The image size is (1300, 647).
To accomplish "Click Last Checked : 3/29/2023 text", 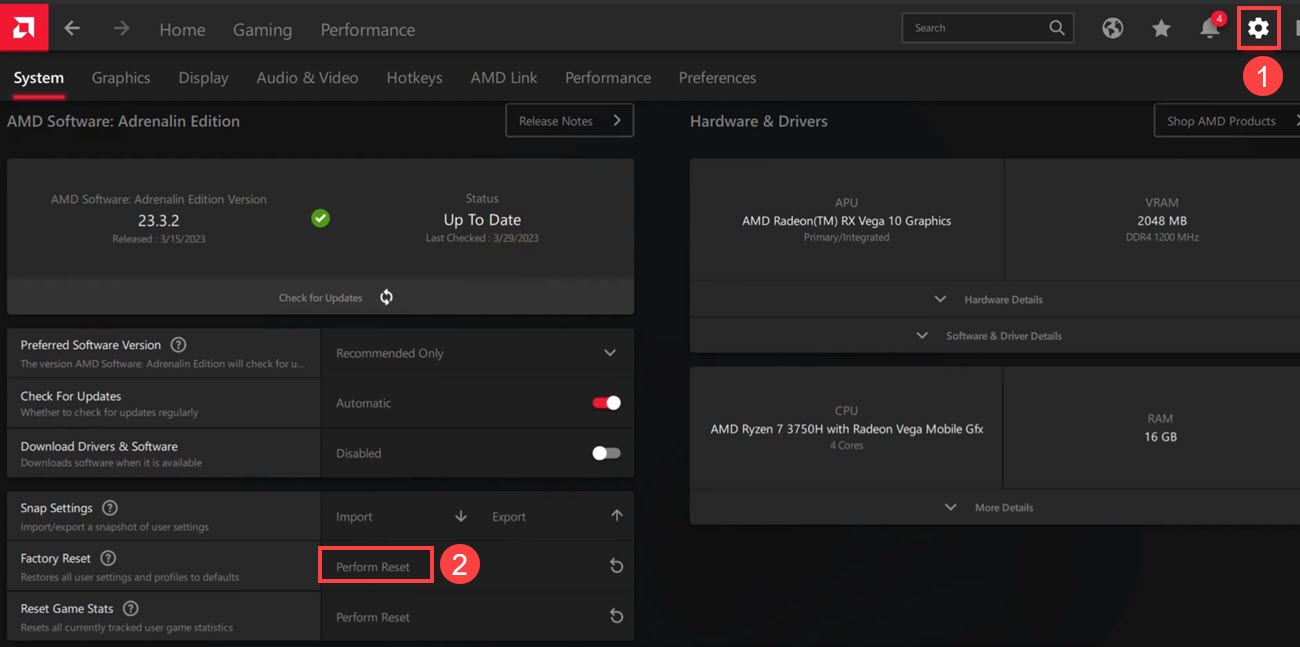I will tap(482, 238).
